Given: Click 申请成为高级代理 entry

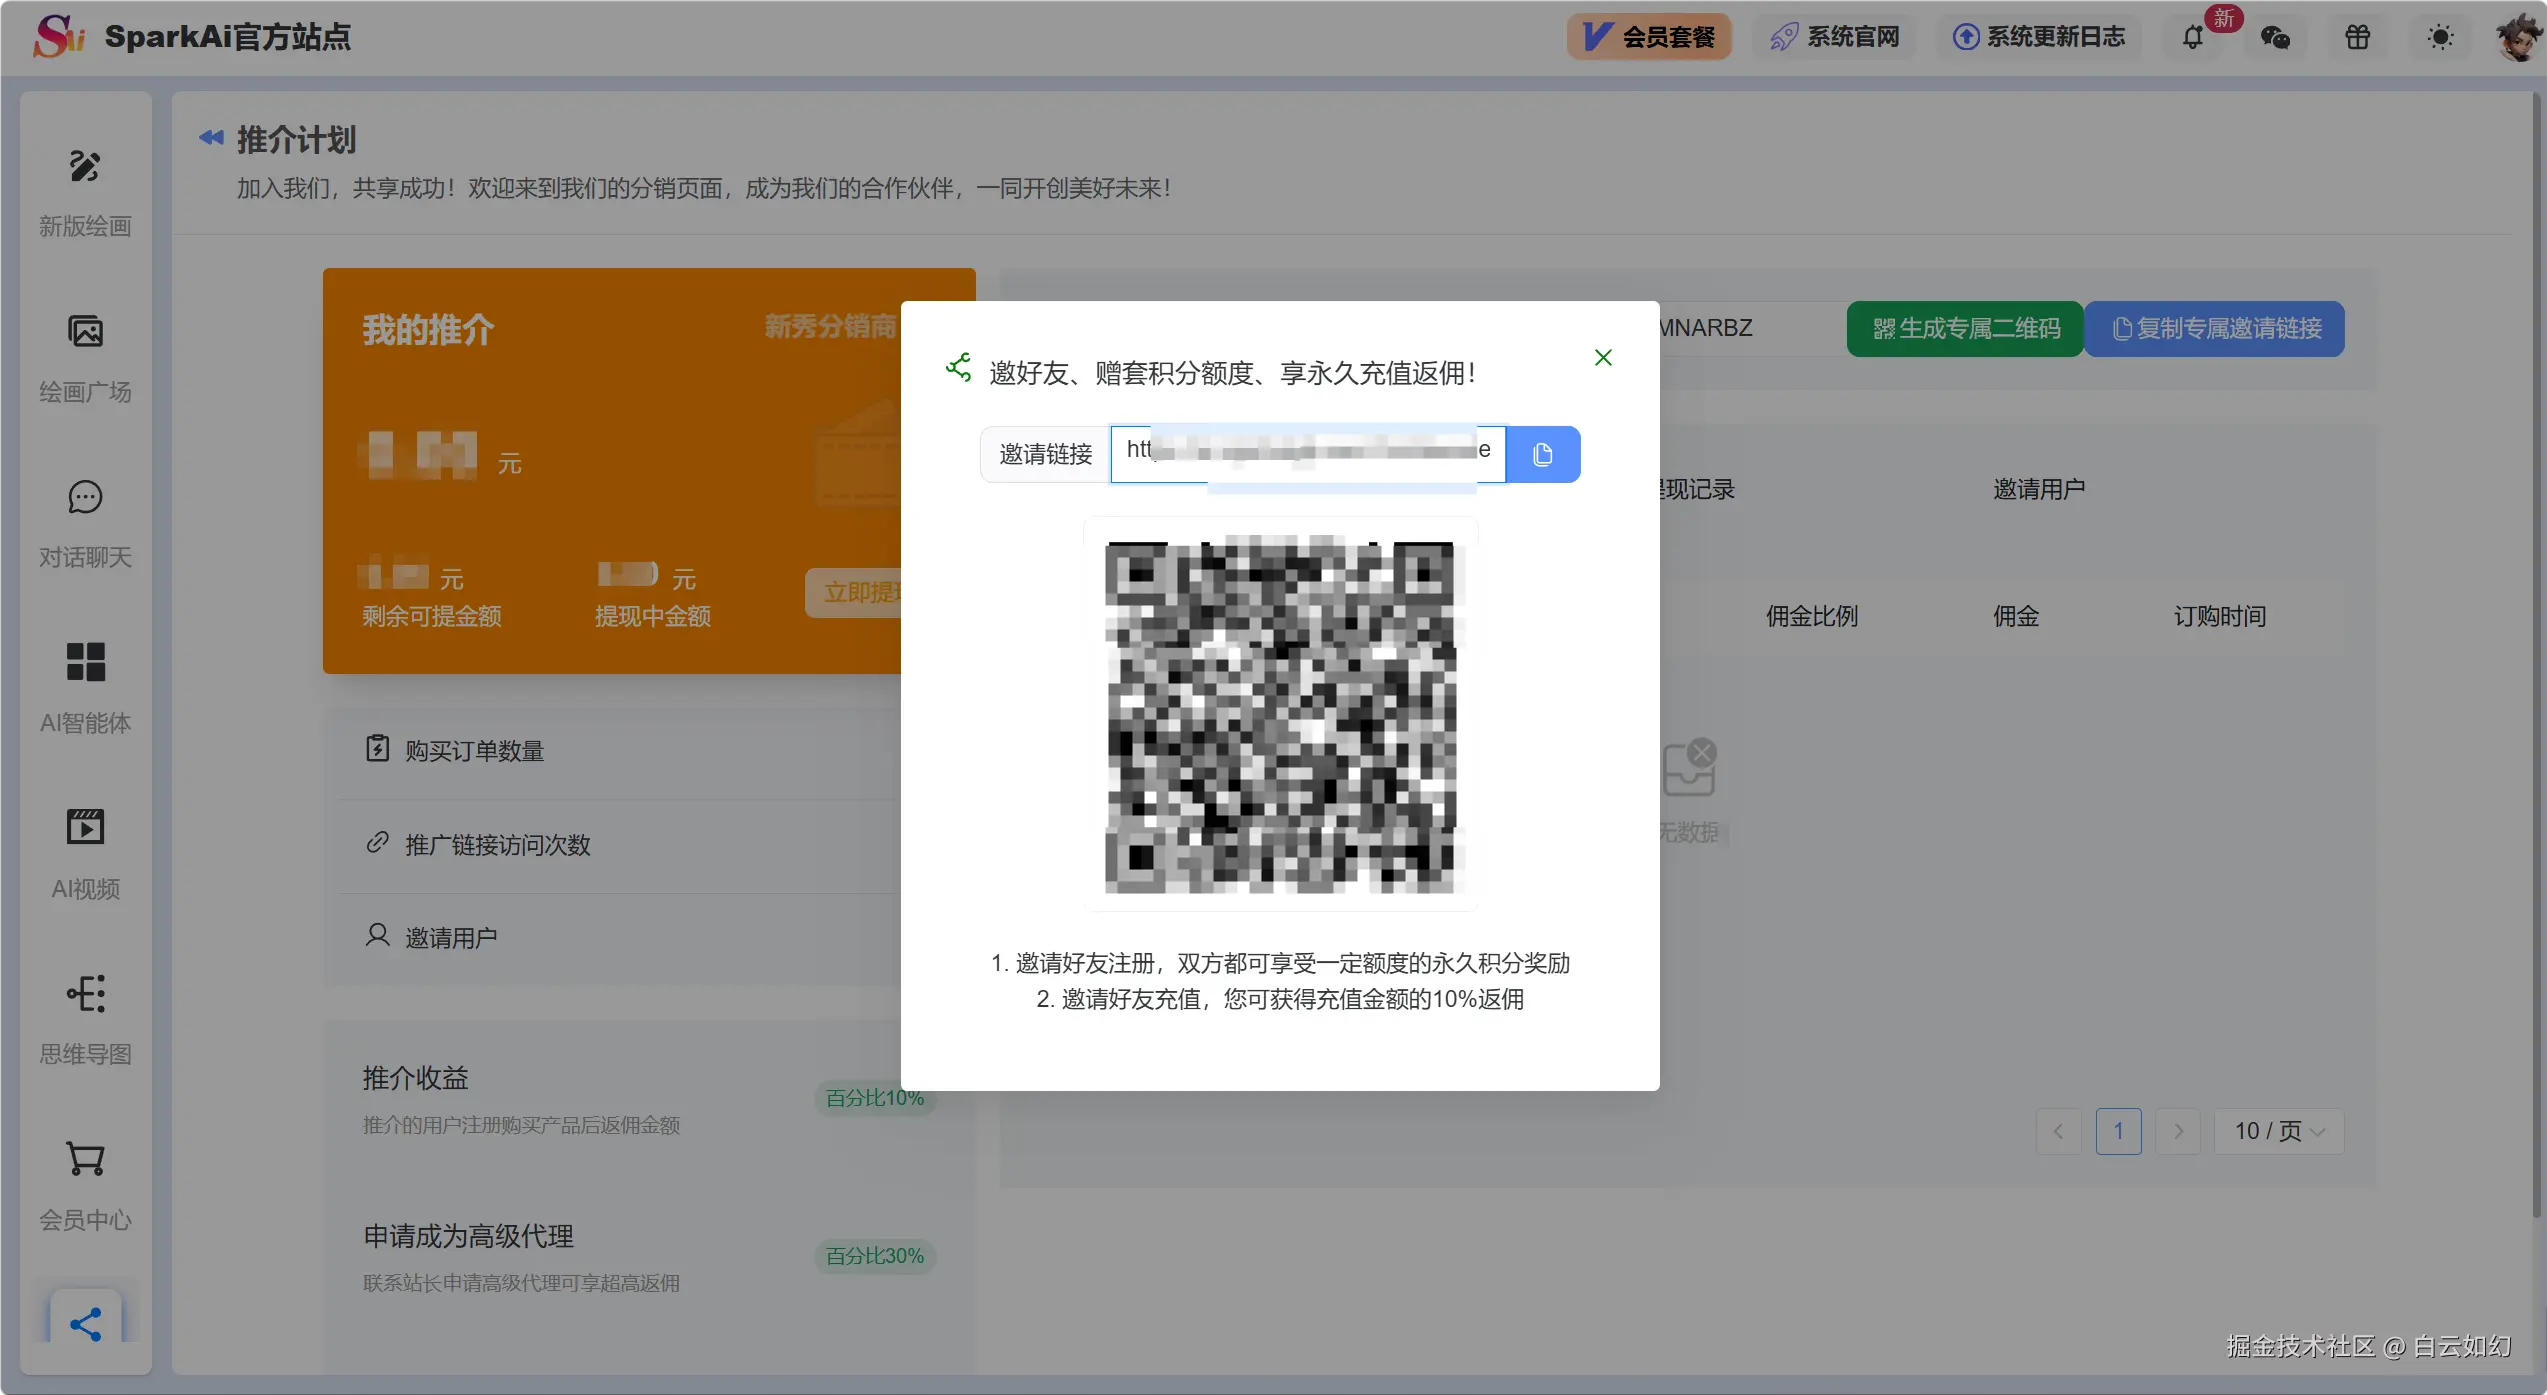Looking at the screenshot, I should click(468, 1237).
